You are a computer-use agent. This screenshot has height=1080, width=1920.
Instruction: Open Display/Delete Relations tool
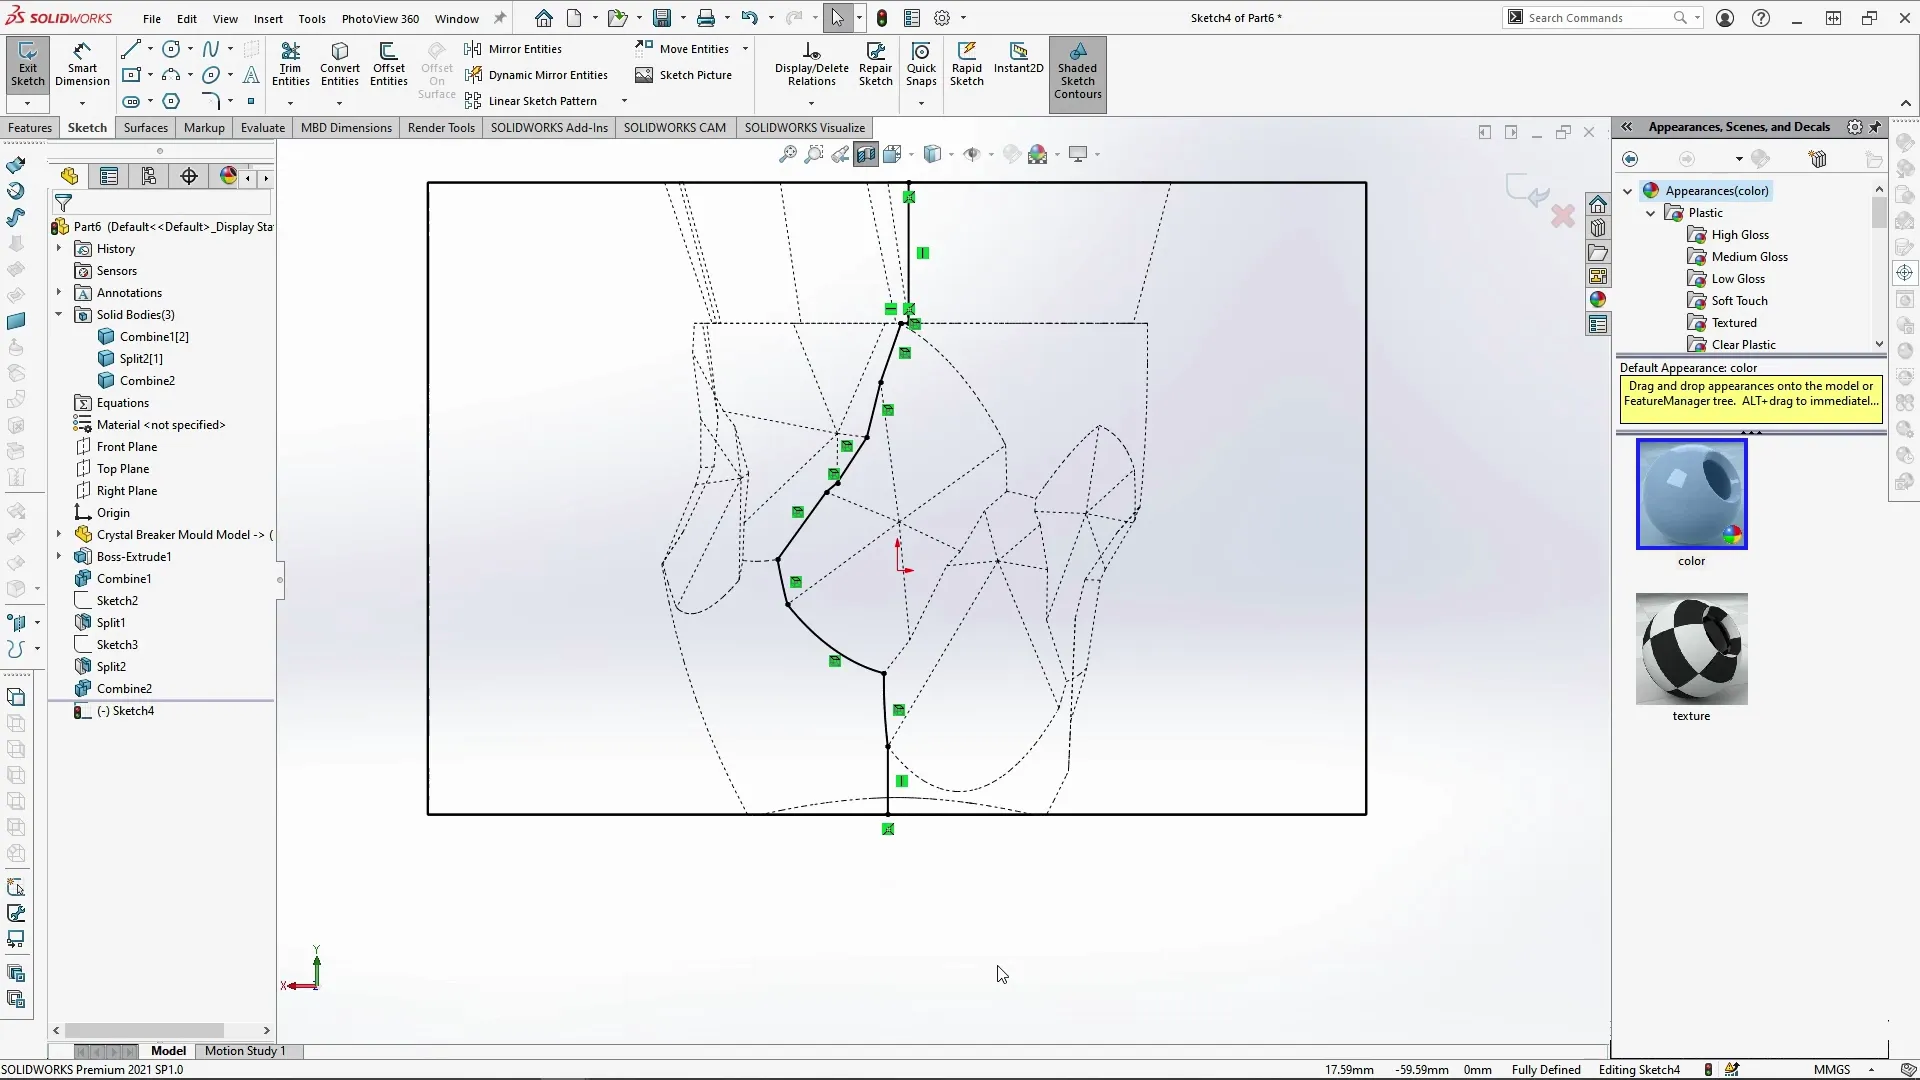(811, 64)
